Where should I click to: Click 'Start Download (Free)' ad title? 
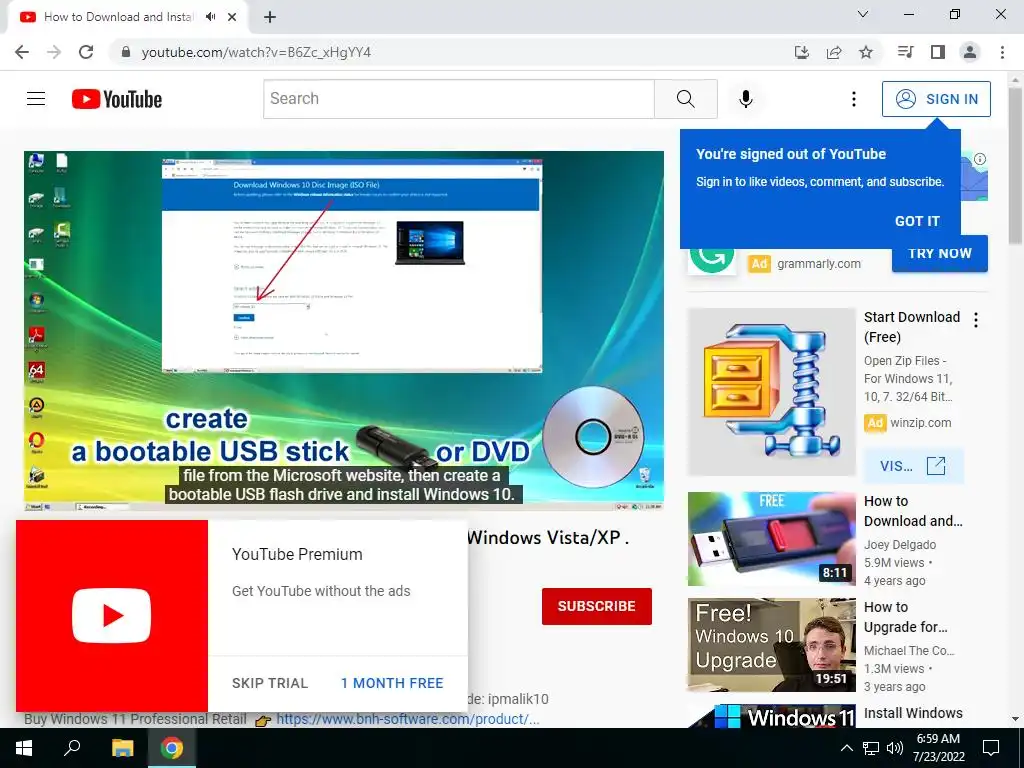912,327
